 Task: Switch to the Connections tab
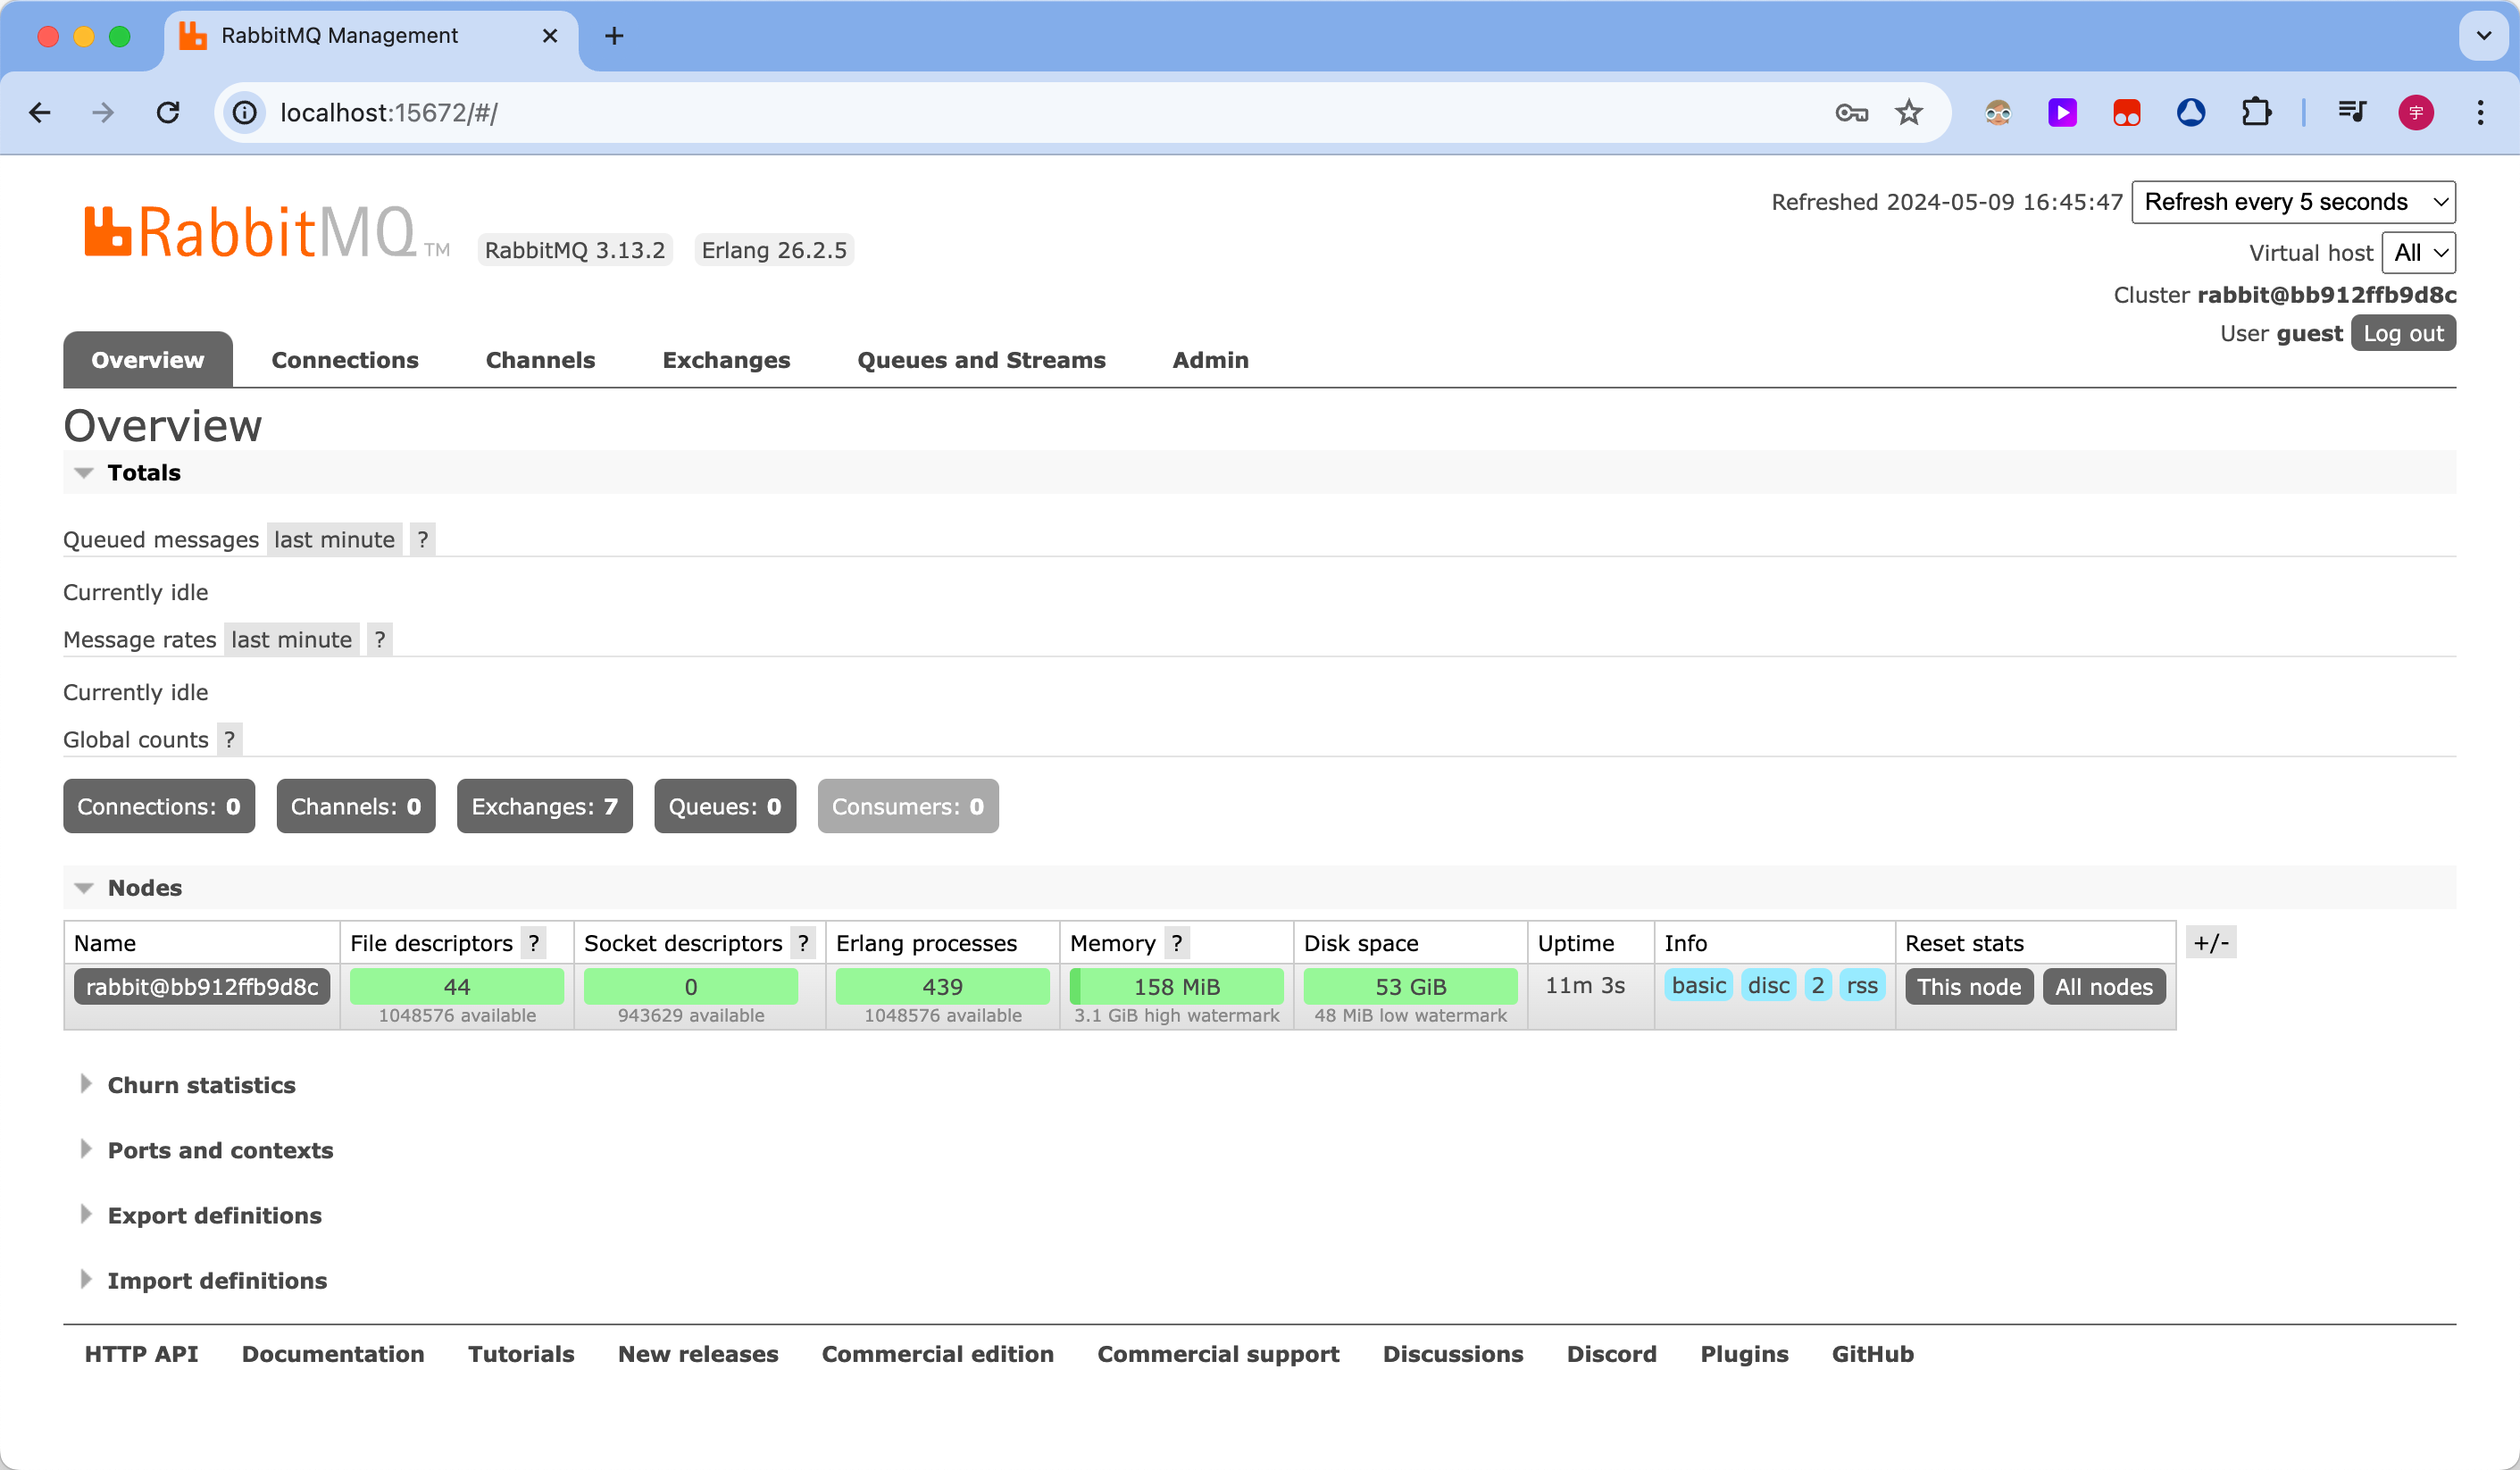tap(345, 361)
